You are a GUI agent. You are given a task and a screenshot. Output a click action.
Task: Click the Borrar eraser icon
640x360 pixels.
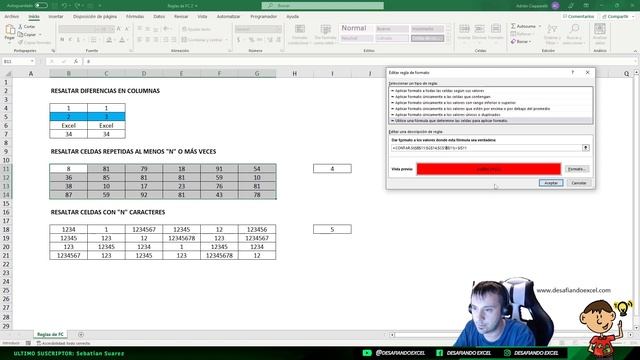coord(513,42)
